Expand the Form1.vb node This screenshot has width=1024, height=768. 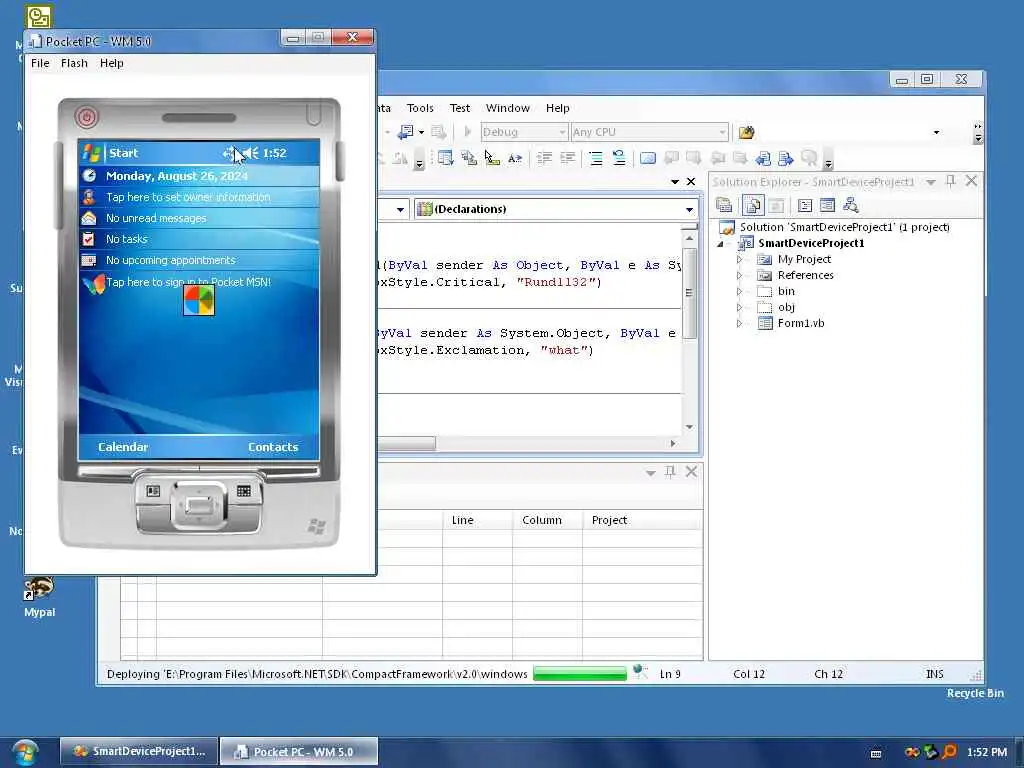pos(739,323)
